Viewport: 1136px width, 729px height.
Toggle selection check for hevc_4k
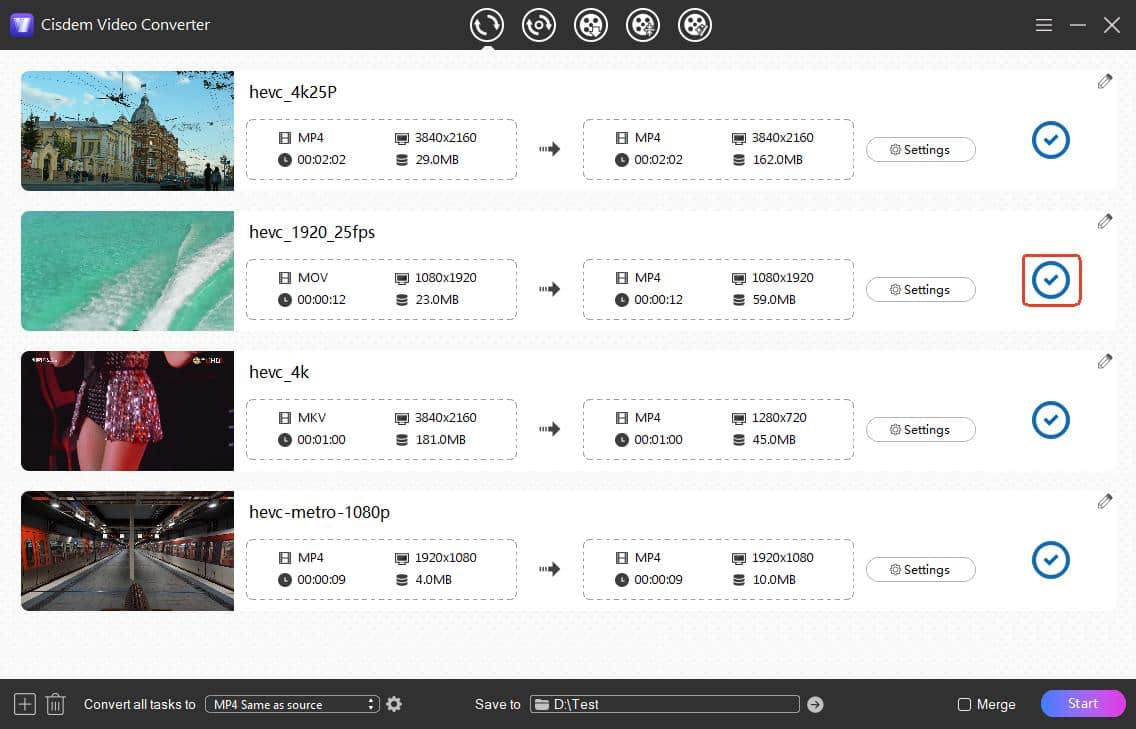[1051, 420]
